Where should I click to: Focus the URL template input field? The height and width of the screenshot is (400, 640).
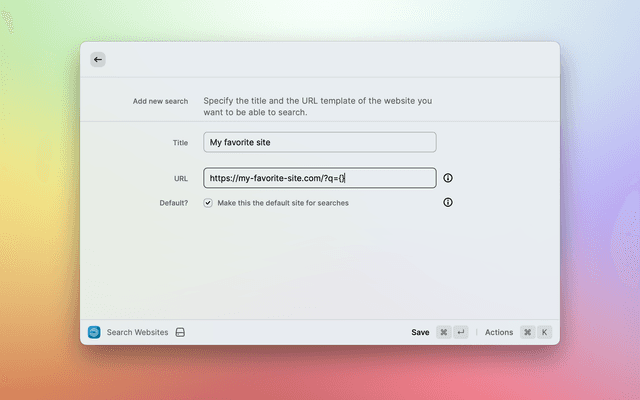pyautogui.click(x=319, y=178)
